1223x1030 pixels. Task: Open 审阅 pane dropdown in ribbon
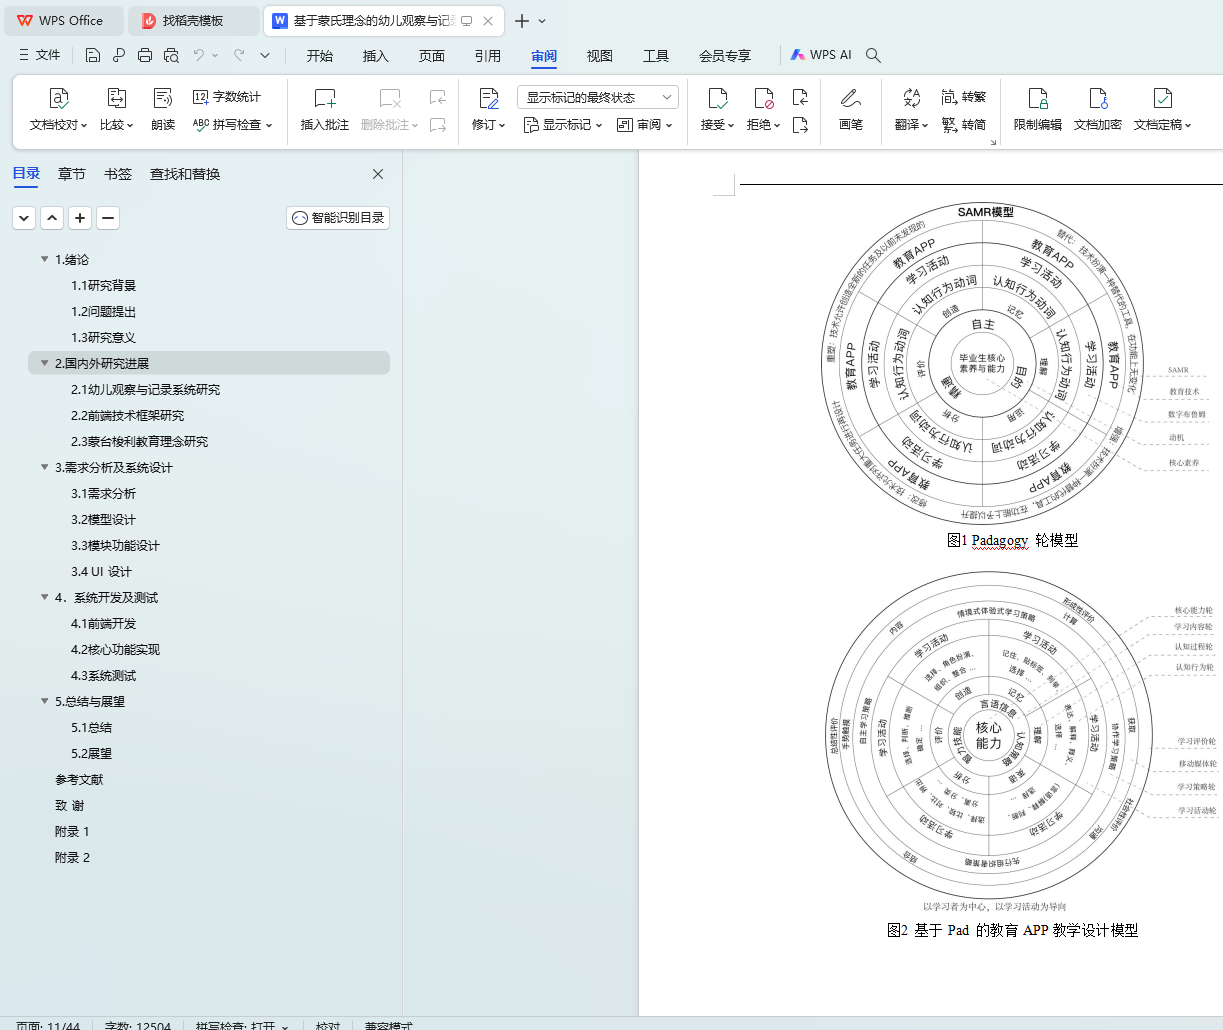(645, 125)
